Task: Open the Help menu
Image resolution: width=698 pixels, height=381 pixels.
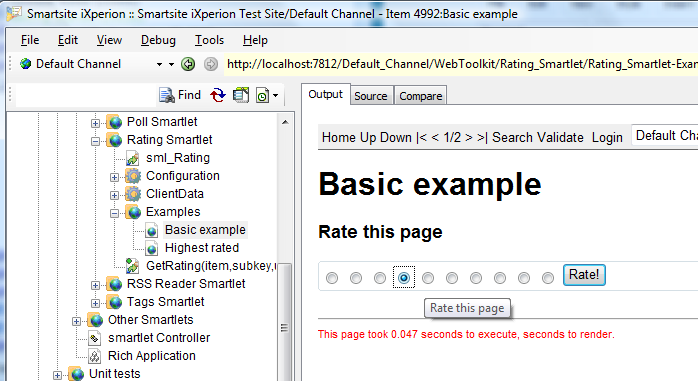Action: tap(255, 41)
